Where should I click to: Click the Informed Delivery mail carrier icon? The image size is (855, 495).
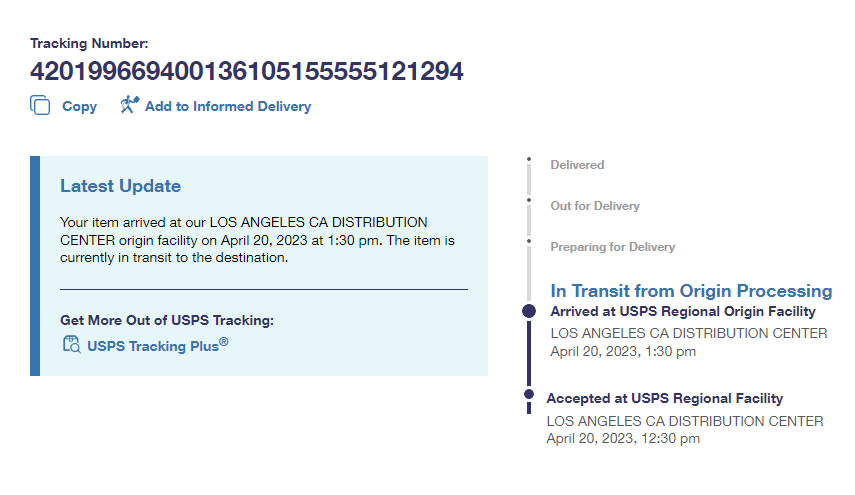coord(129,105)
